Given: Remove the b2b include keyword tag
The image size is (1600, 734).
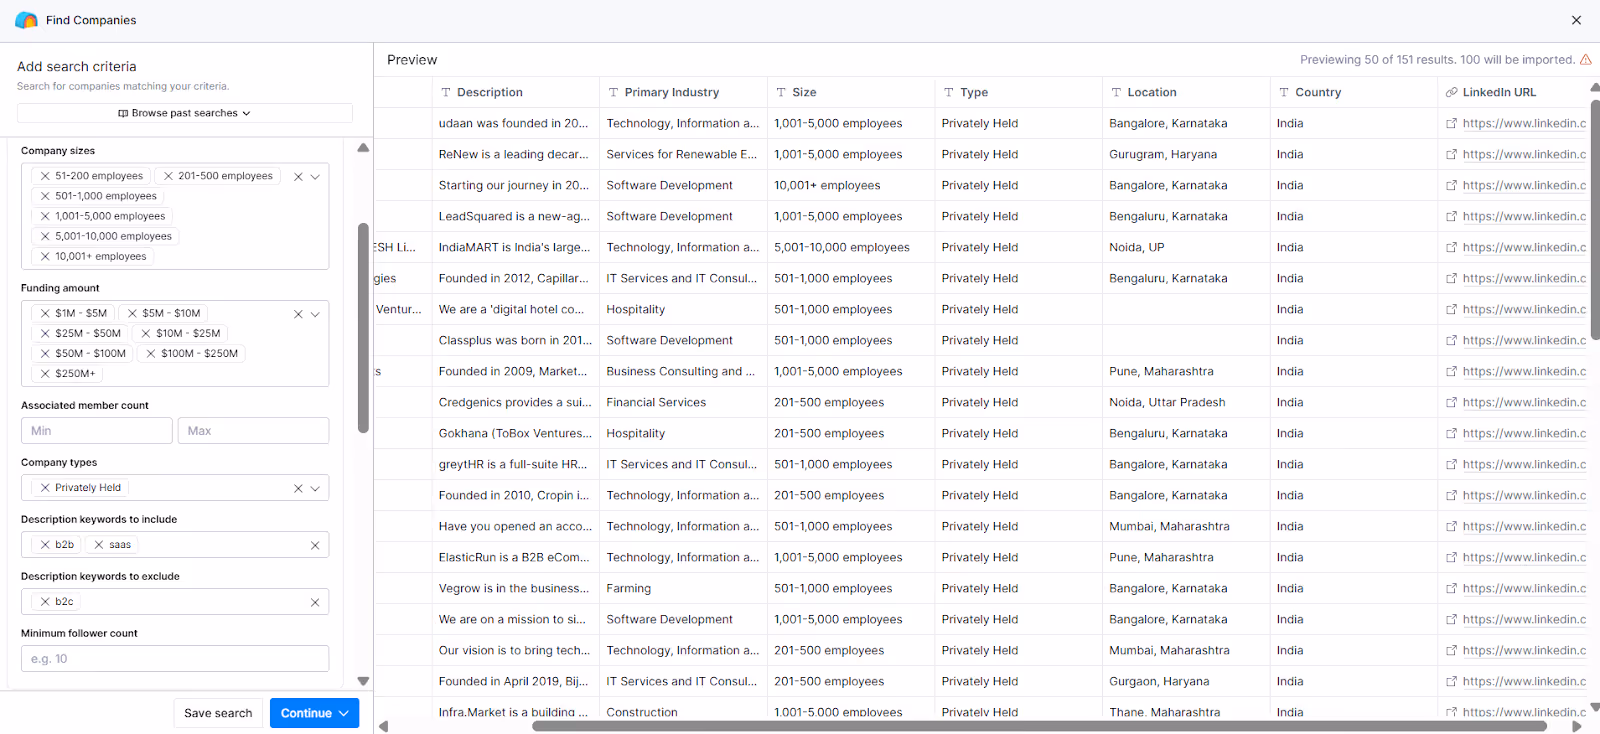Looking at the screenshot, I should [x=45, y=545].
